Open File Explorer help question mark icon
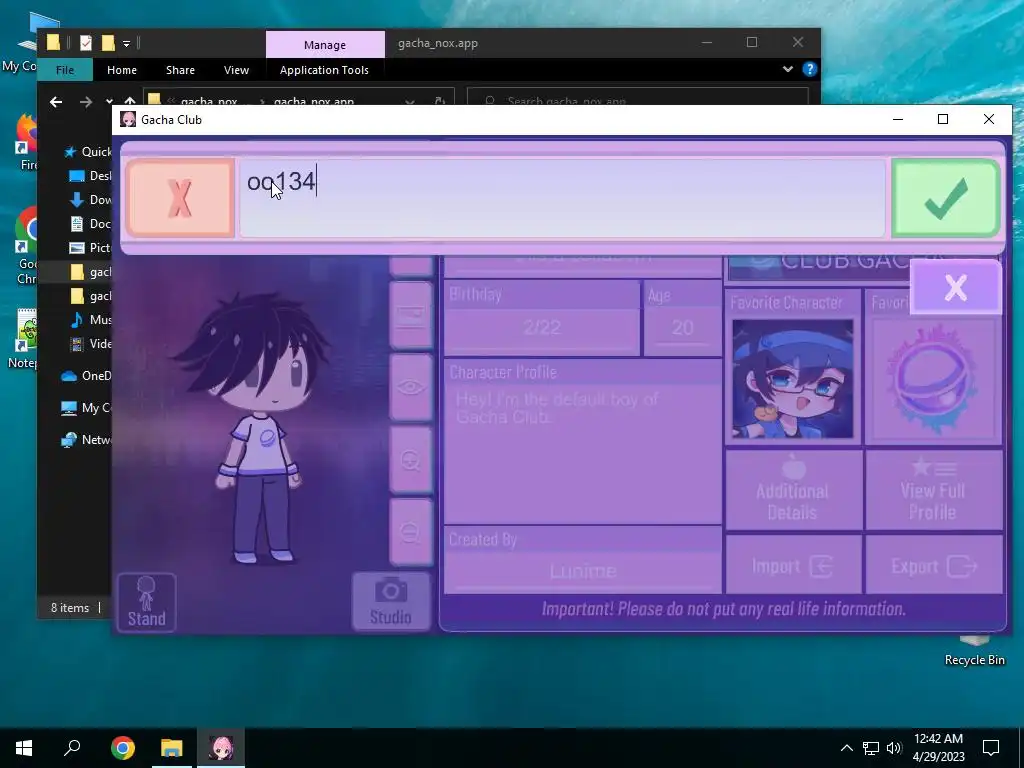 click(x=810, y=69)
